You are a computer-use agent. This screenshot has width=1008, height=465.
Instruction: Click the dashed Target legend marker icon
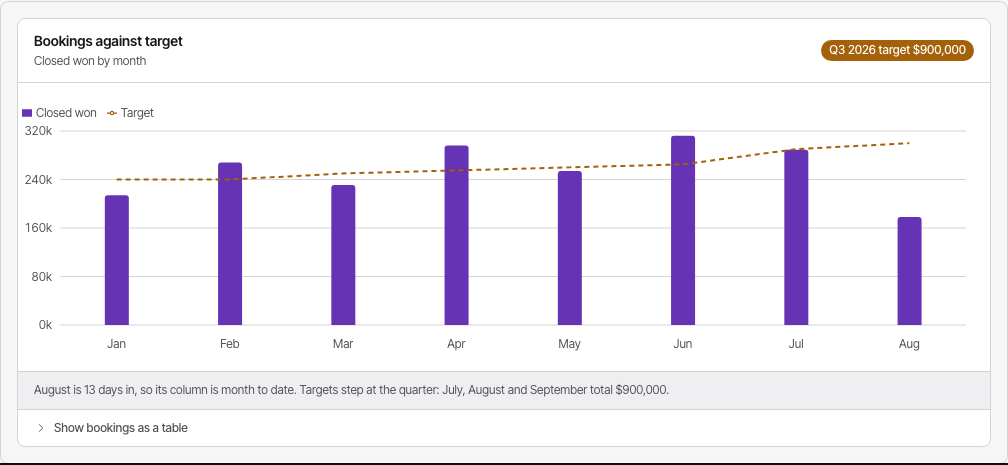pyautogui.click(x=112, y=113)
